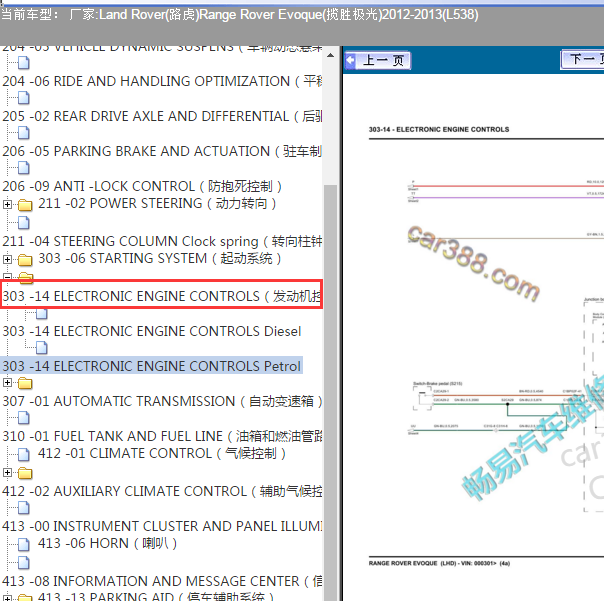Go to previous page with 上一页 button
604x601 pixels.
coord(378,60)
